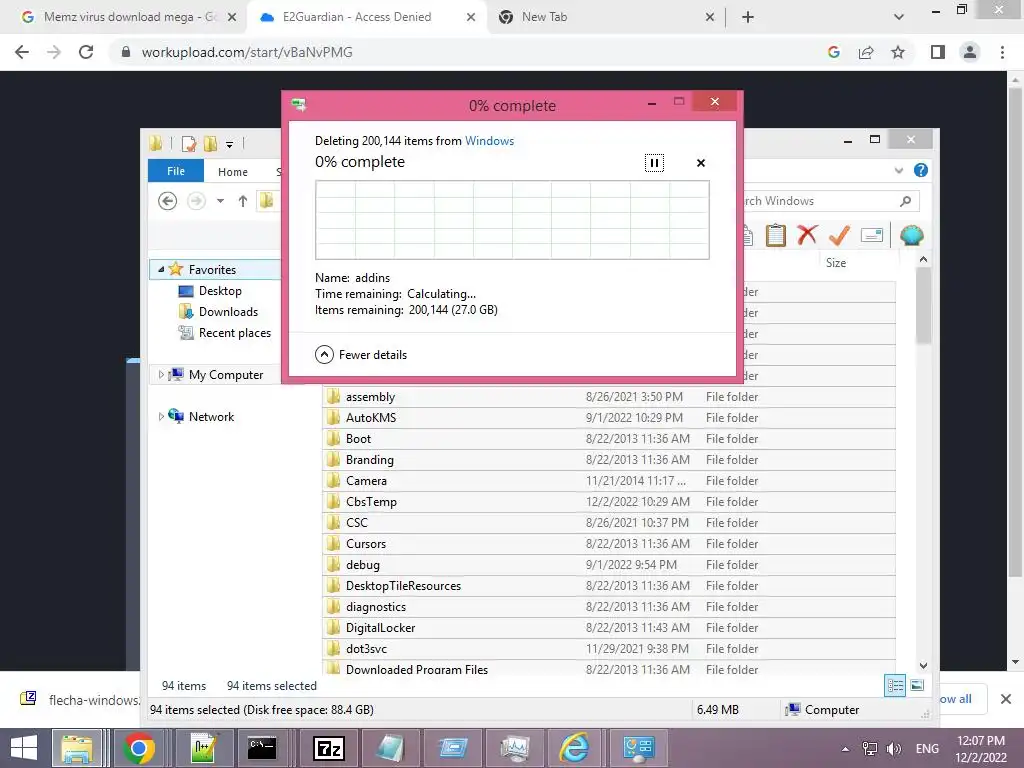Viewport: 1024px width, 768px height.
Task: Click the Rename toolbar icon
Action: (872, 235)
